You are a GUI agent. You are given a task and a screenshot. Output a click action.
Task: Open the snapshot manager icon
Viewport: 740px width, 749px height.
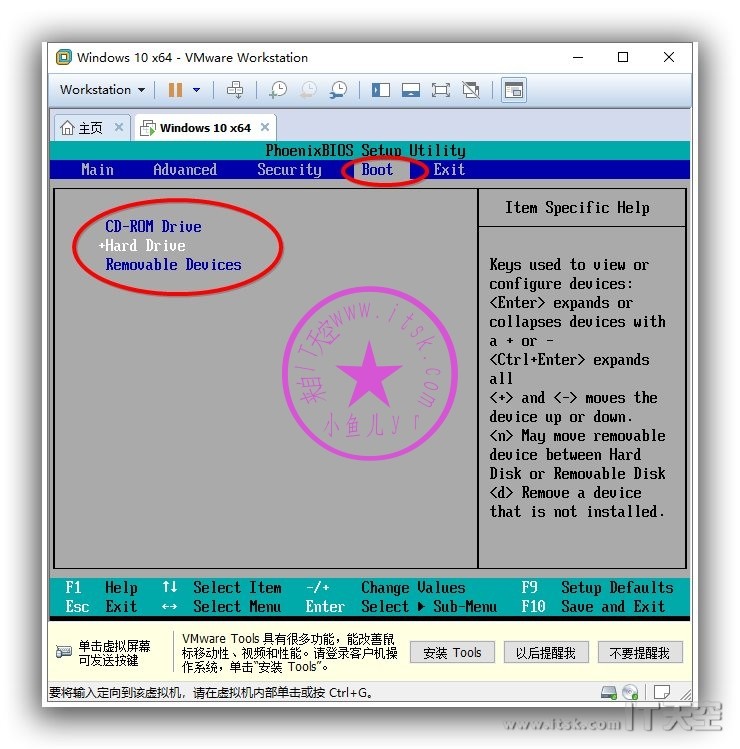(338, 90)
